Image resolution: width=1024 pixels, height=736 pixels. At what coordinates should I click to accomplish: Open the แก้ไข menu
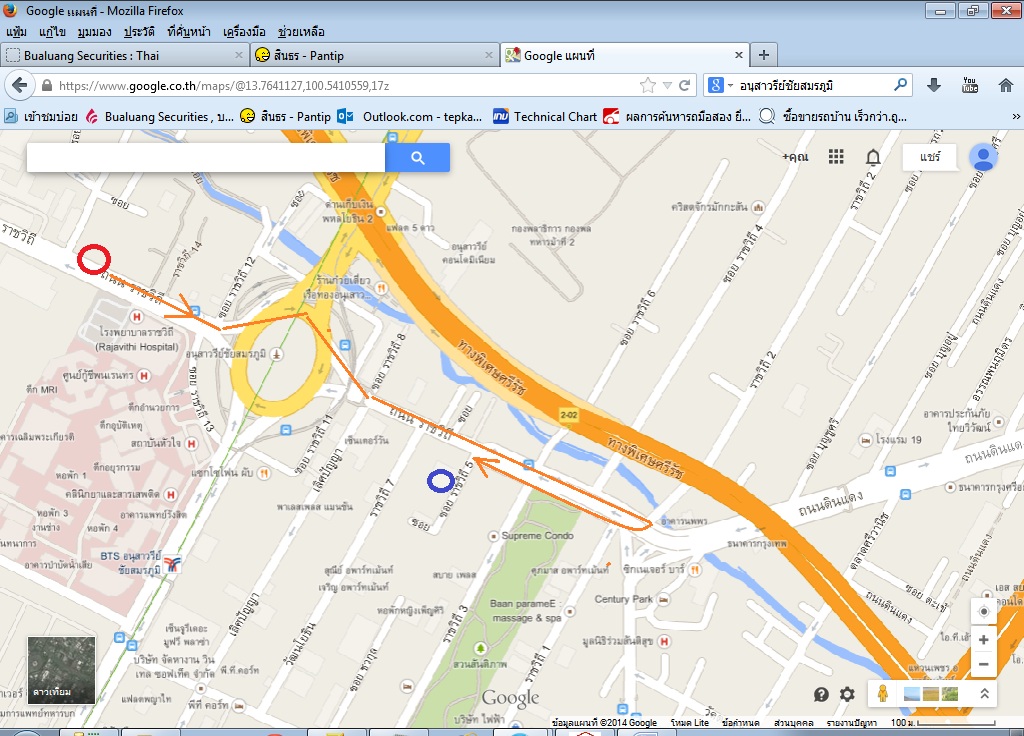click(x=52, y=31)
